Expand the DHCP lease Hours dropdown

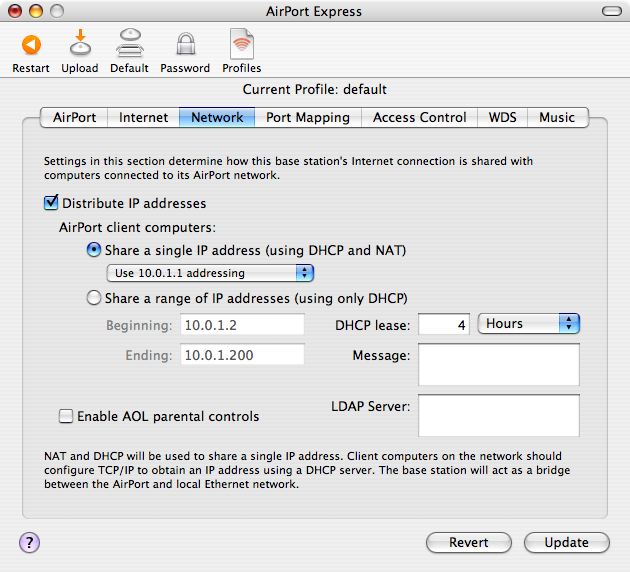coord(530,324)
